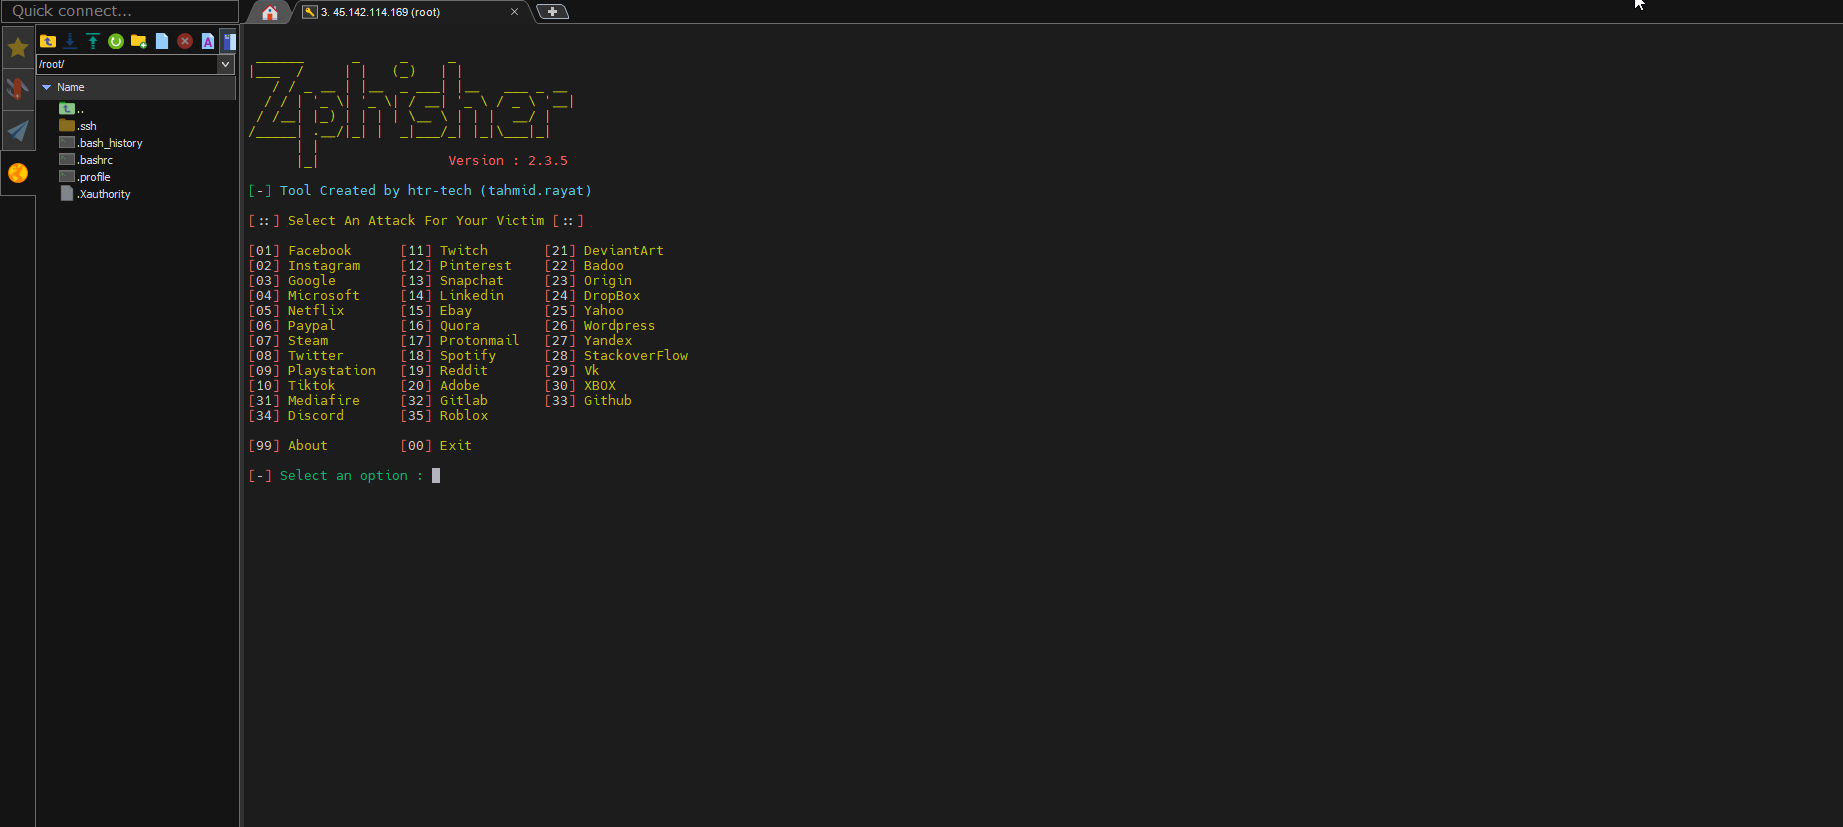Click the upload to current folder icon
Viewport: 1843px width, 827px height.
click(x=93, y=41)
